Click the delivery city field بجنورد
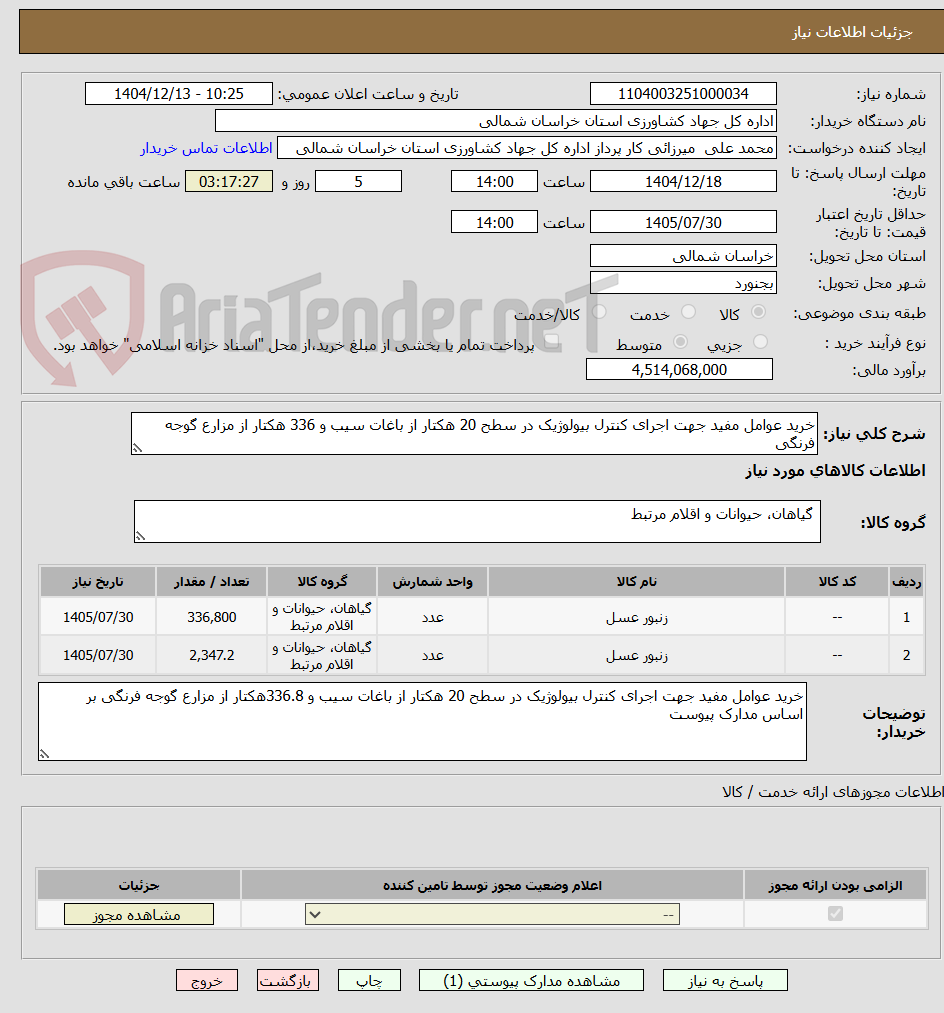Image resolution: width=944 pixels, height=1013 pixels. 683,283
